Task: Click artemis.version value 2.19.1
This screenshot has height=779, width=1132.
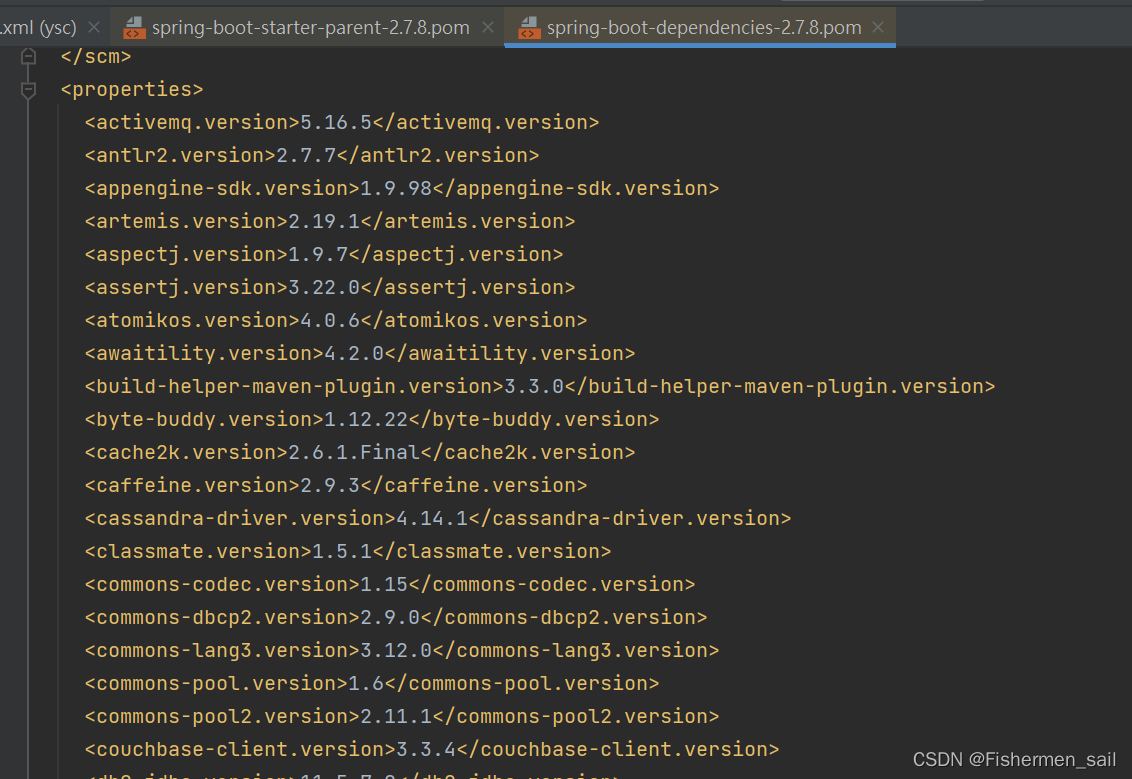Action: [x=324, y=222]
